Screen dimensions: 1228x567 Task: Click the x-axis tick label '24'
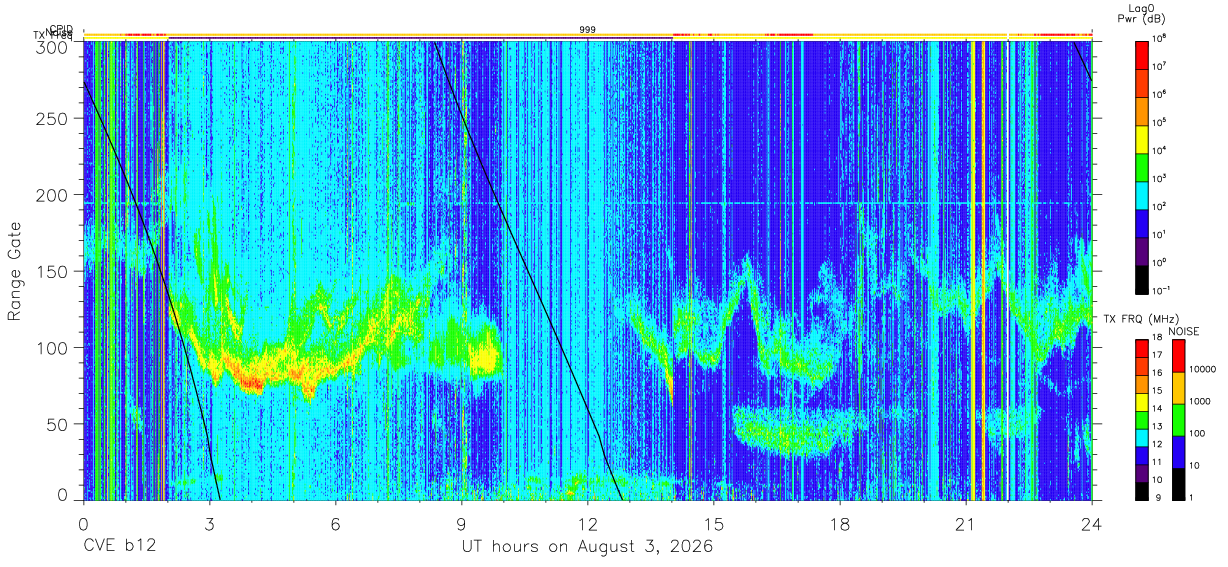(x=1092, y=524)
